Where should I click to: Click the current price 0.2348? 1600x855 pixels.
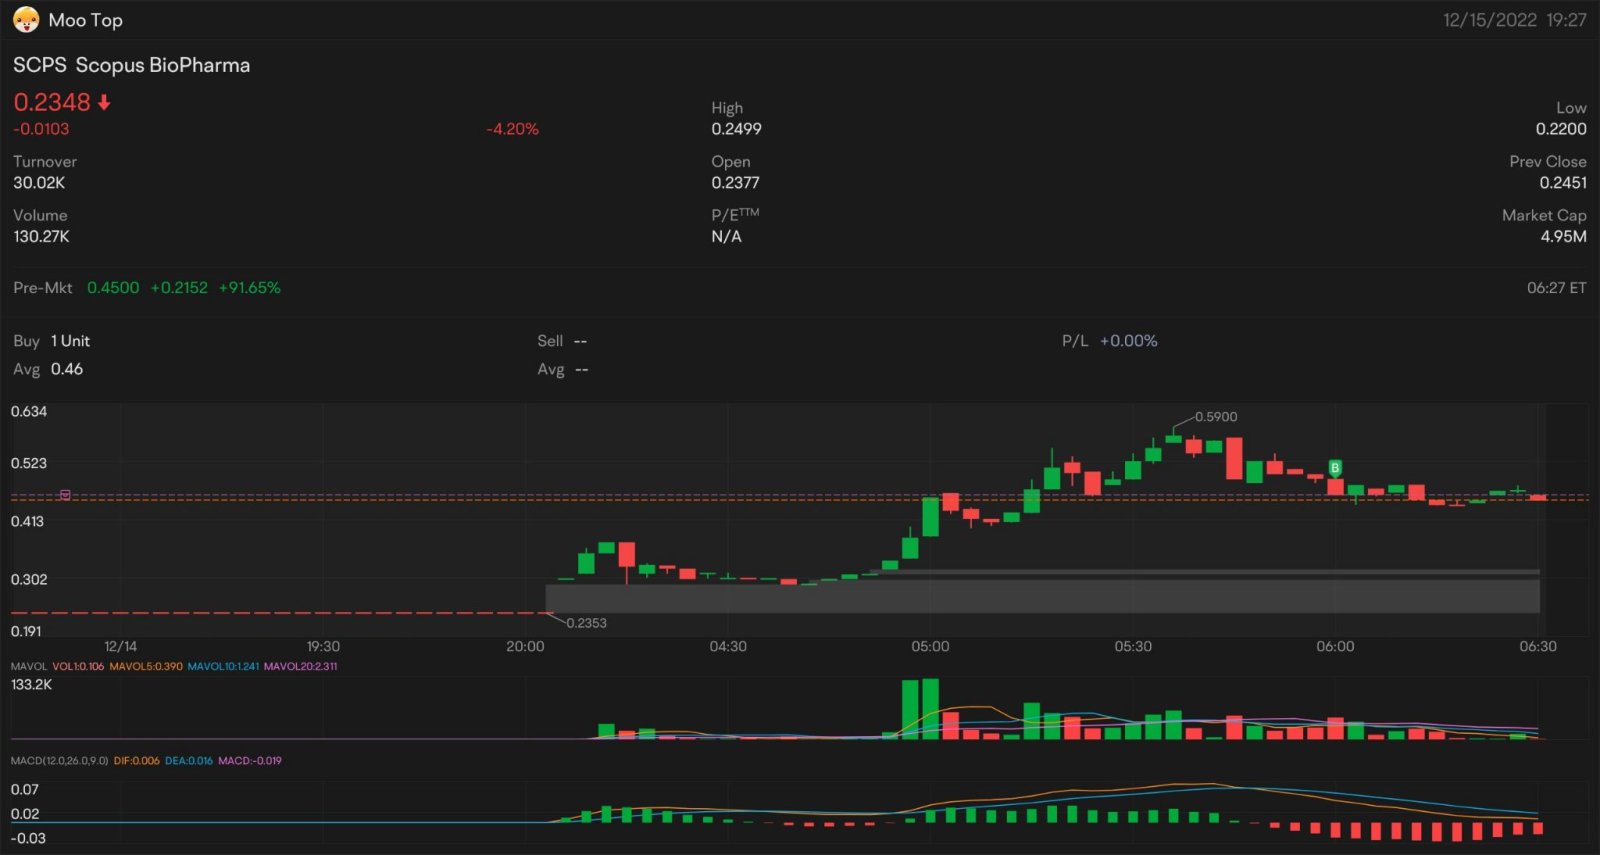(x=52, y=102)
